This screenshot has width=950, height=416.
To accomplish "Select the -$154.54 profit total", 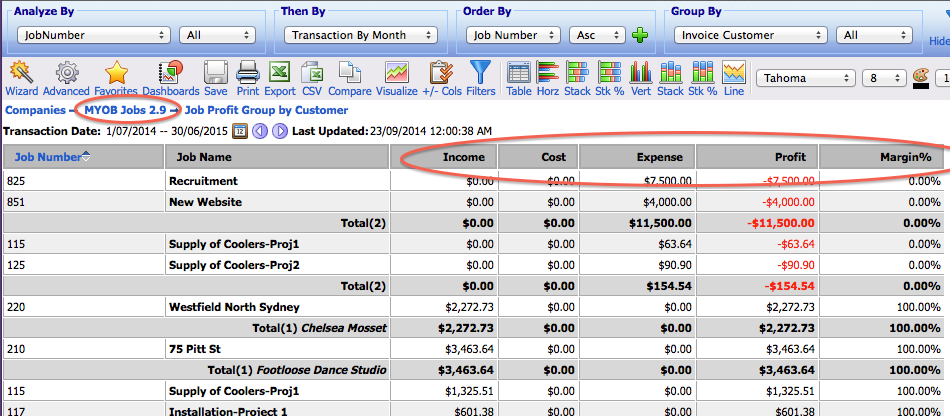I will 789,286.
